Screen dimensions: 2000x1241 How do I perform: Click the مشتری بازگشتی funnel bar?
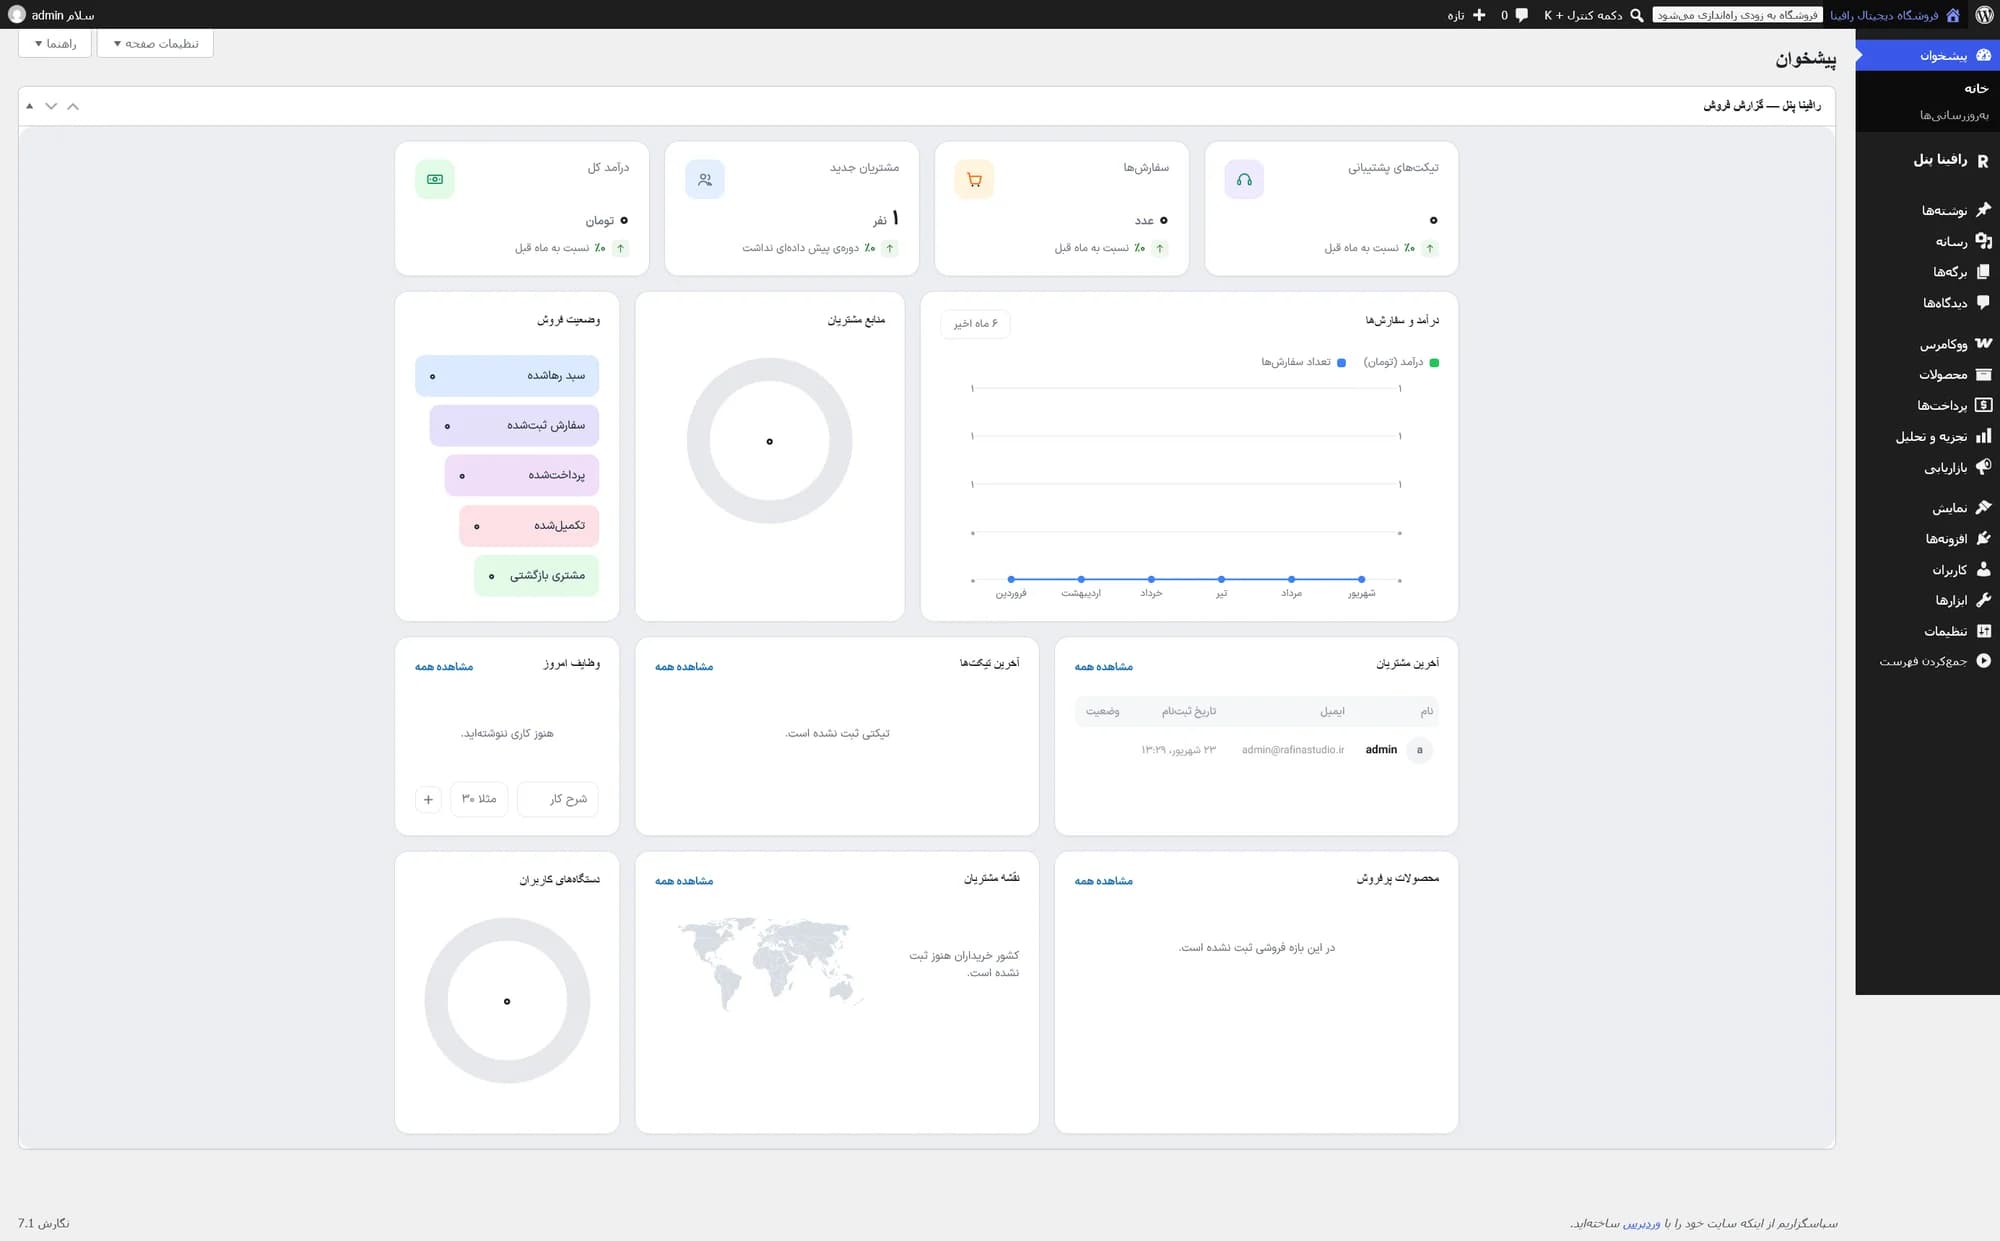point(537,576)
